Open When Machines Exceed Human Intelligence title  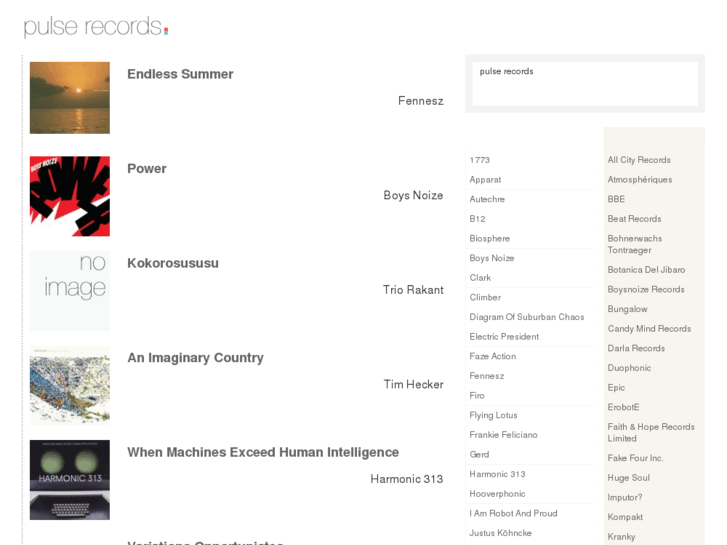point(263,453)
